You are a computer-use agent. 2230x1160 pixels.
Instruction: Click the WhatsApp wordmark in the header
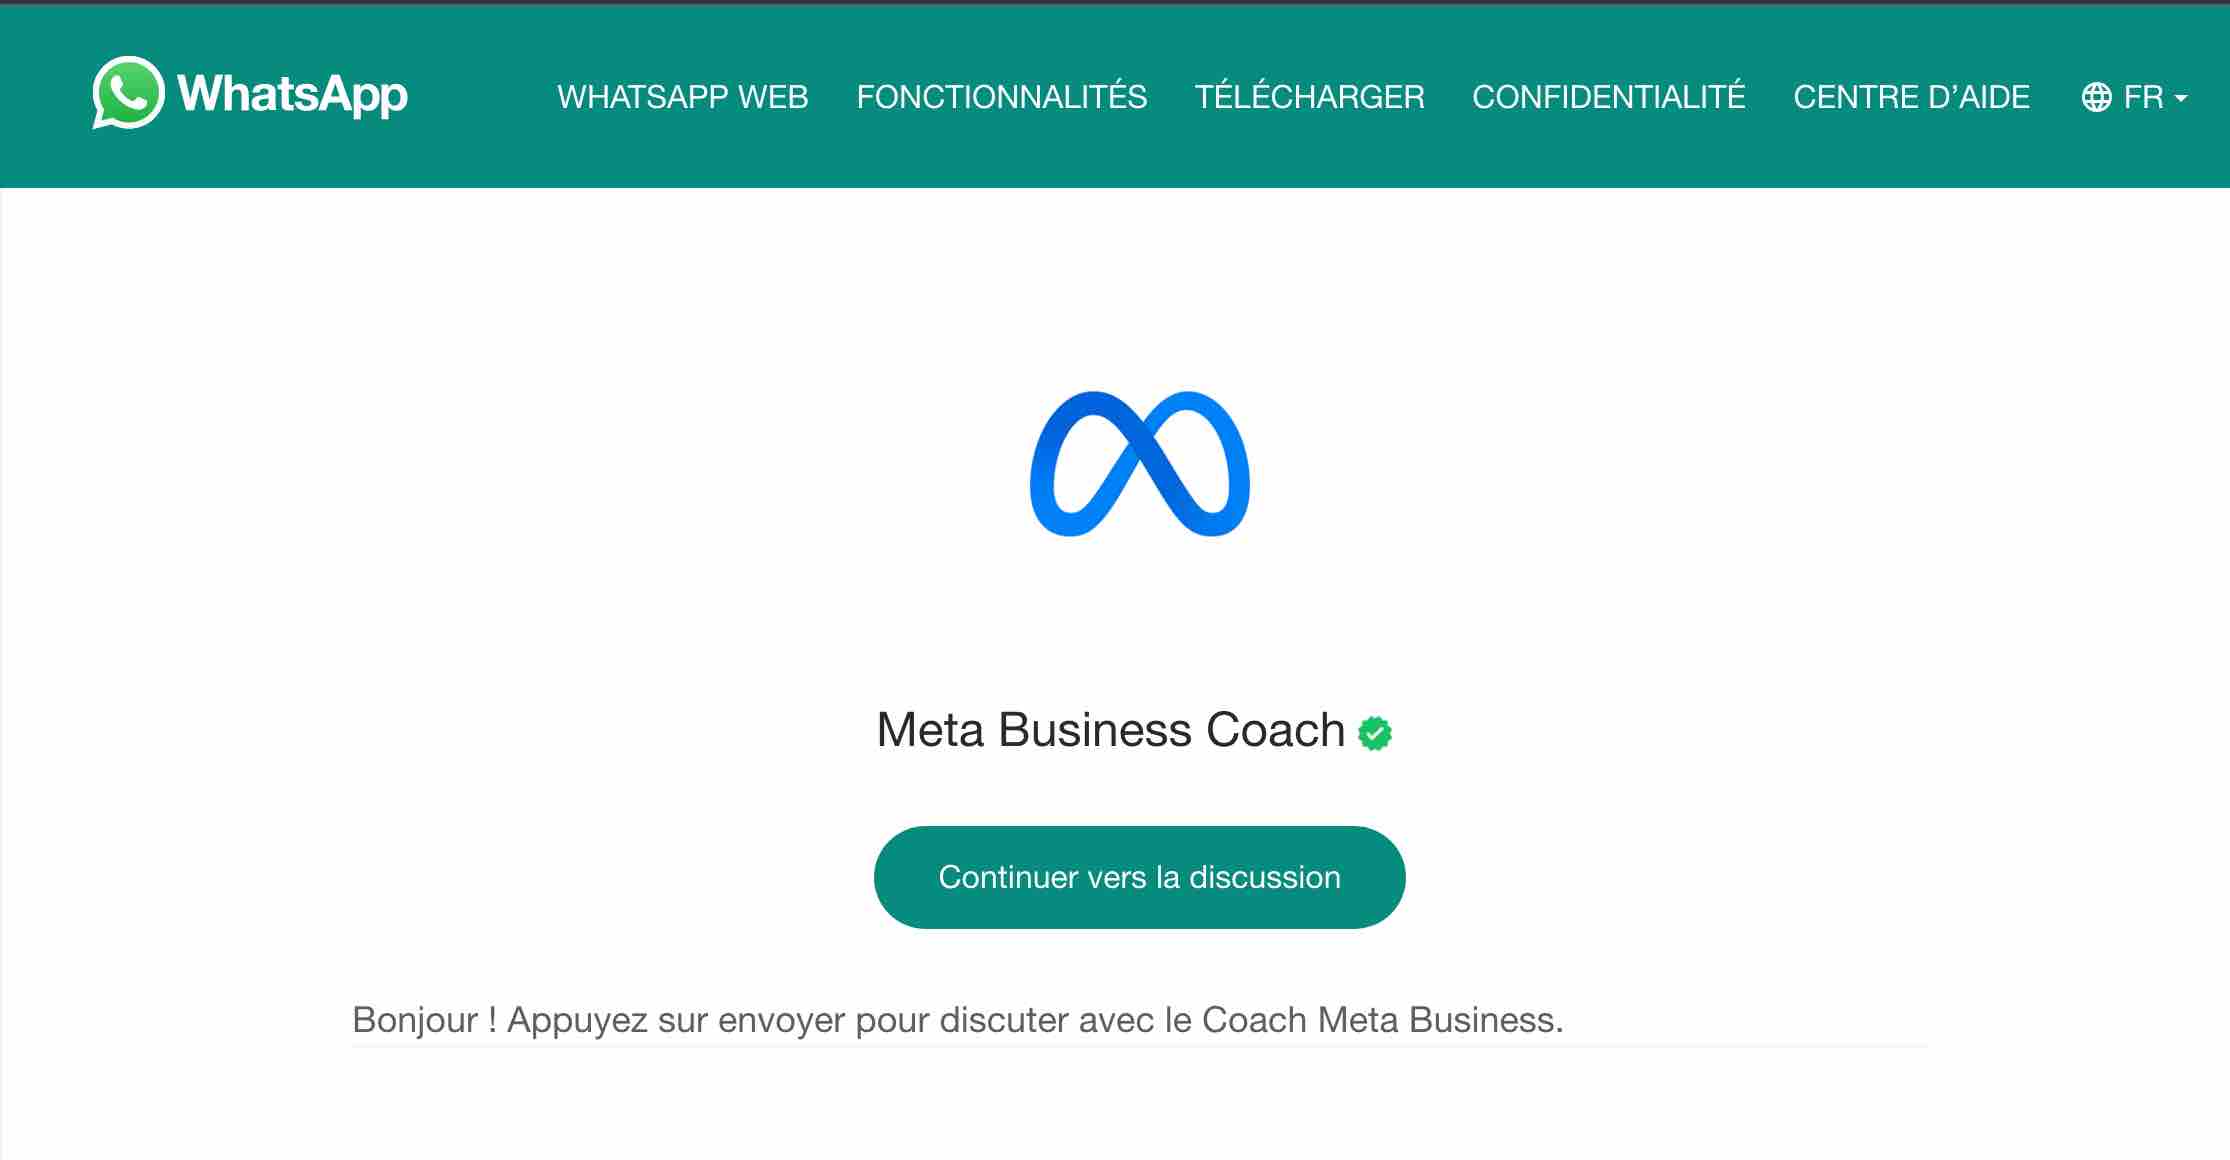coord(292,95)
